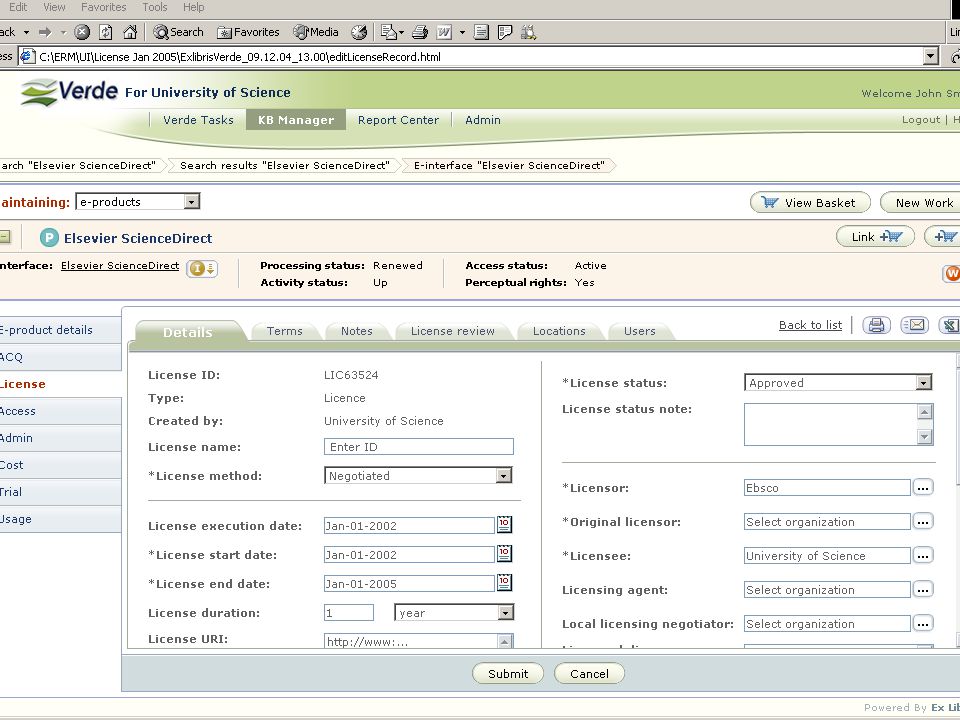Open calendar for License start date
Screen dimensions: 960x720
tap(504, 553)
